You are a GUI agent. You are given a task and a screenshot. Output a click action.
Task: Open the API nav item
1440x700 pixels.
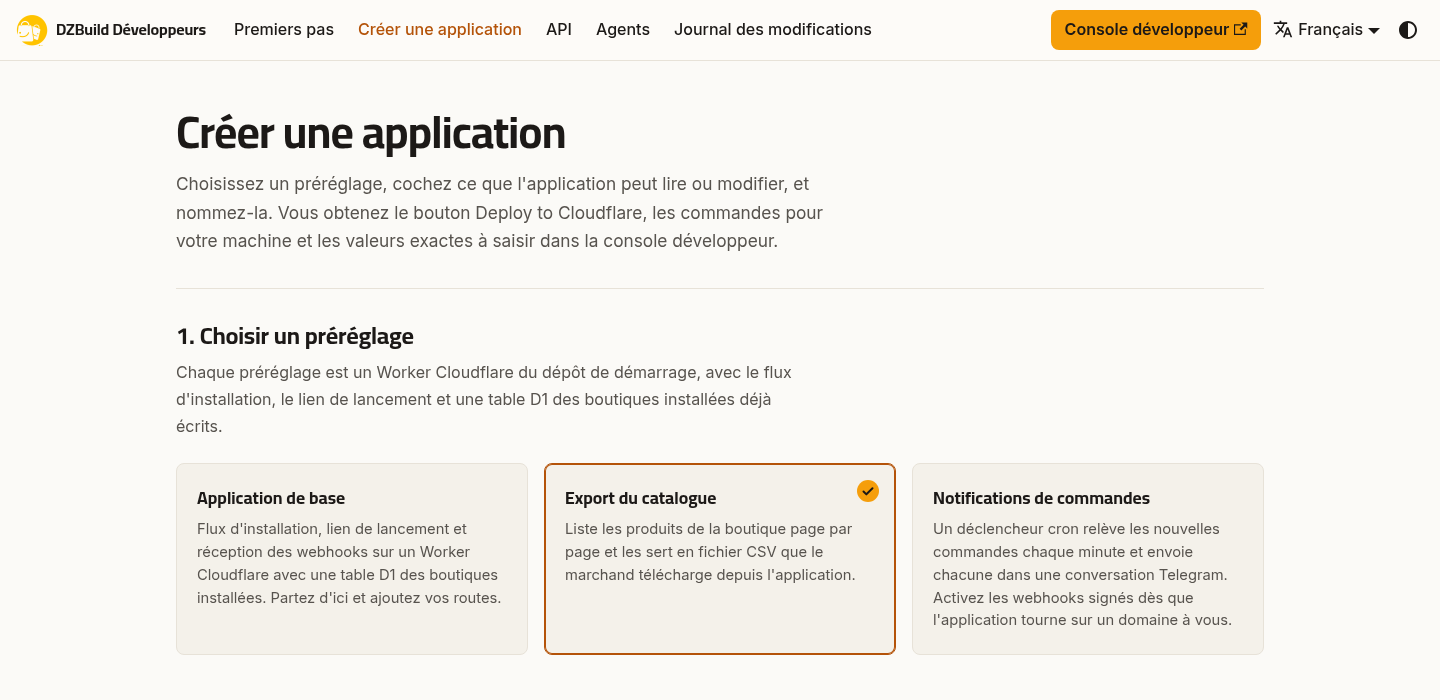click(x=559, y=30)
